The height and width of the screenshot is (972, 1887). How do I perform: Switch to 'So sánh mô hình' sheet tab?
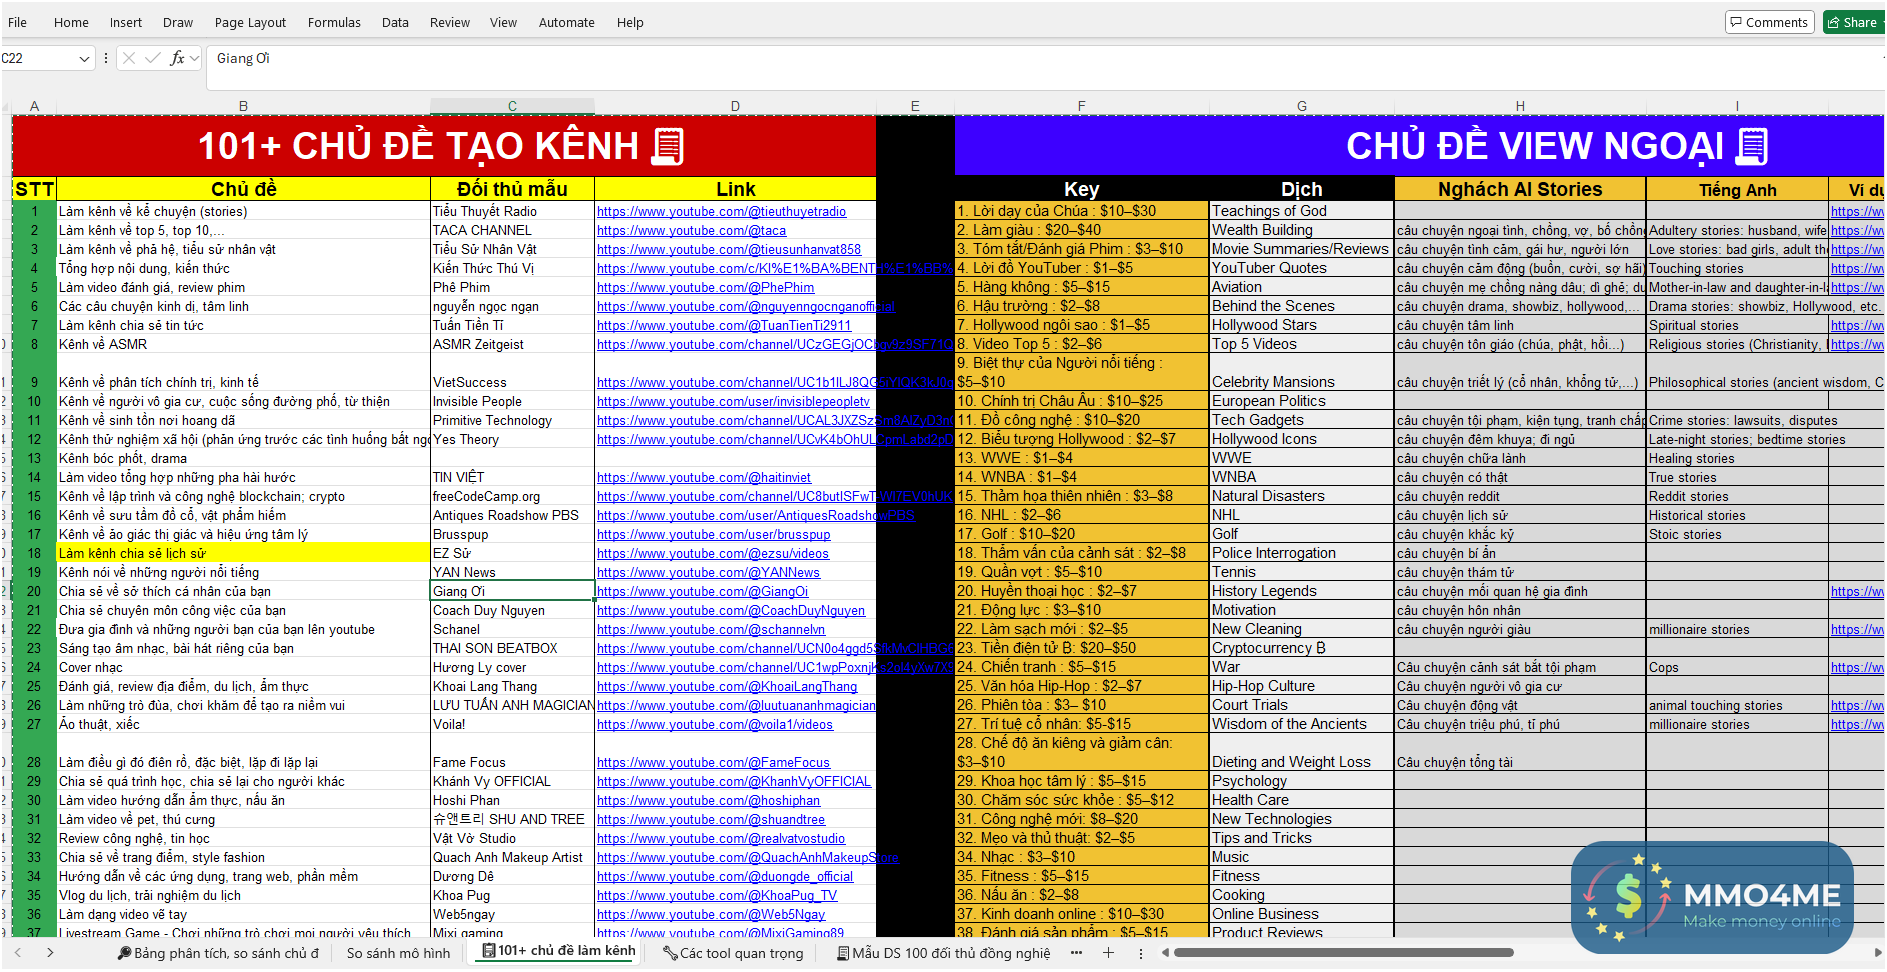coord(398,953)
